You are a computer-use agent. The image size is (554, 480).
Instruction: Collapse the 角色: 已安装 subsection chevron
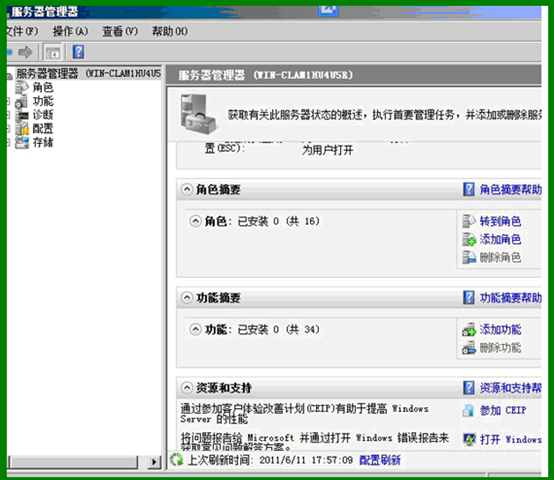195,221
